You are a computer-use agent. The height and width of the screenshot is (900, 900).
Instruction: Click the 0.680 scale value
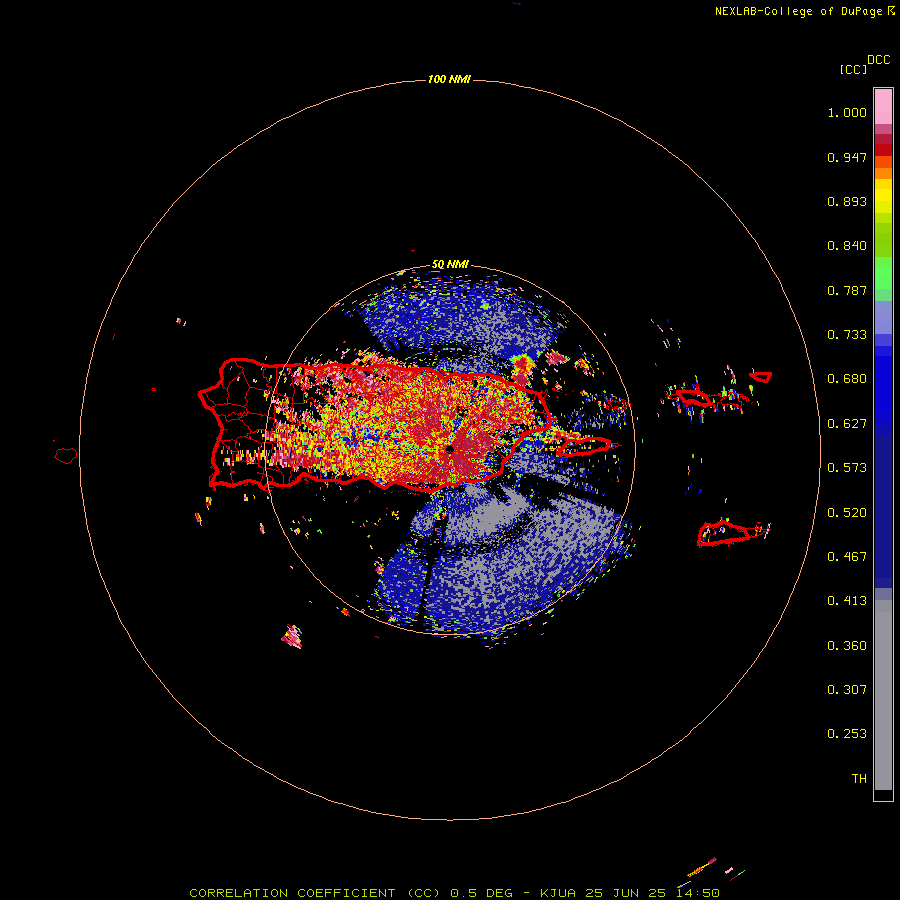[x=847, y=379]
